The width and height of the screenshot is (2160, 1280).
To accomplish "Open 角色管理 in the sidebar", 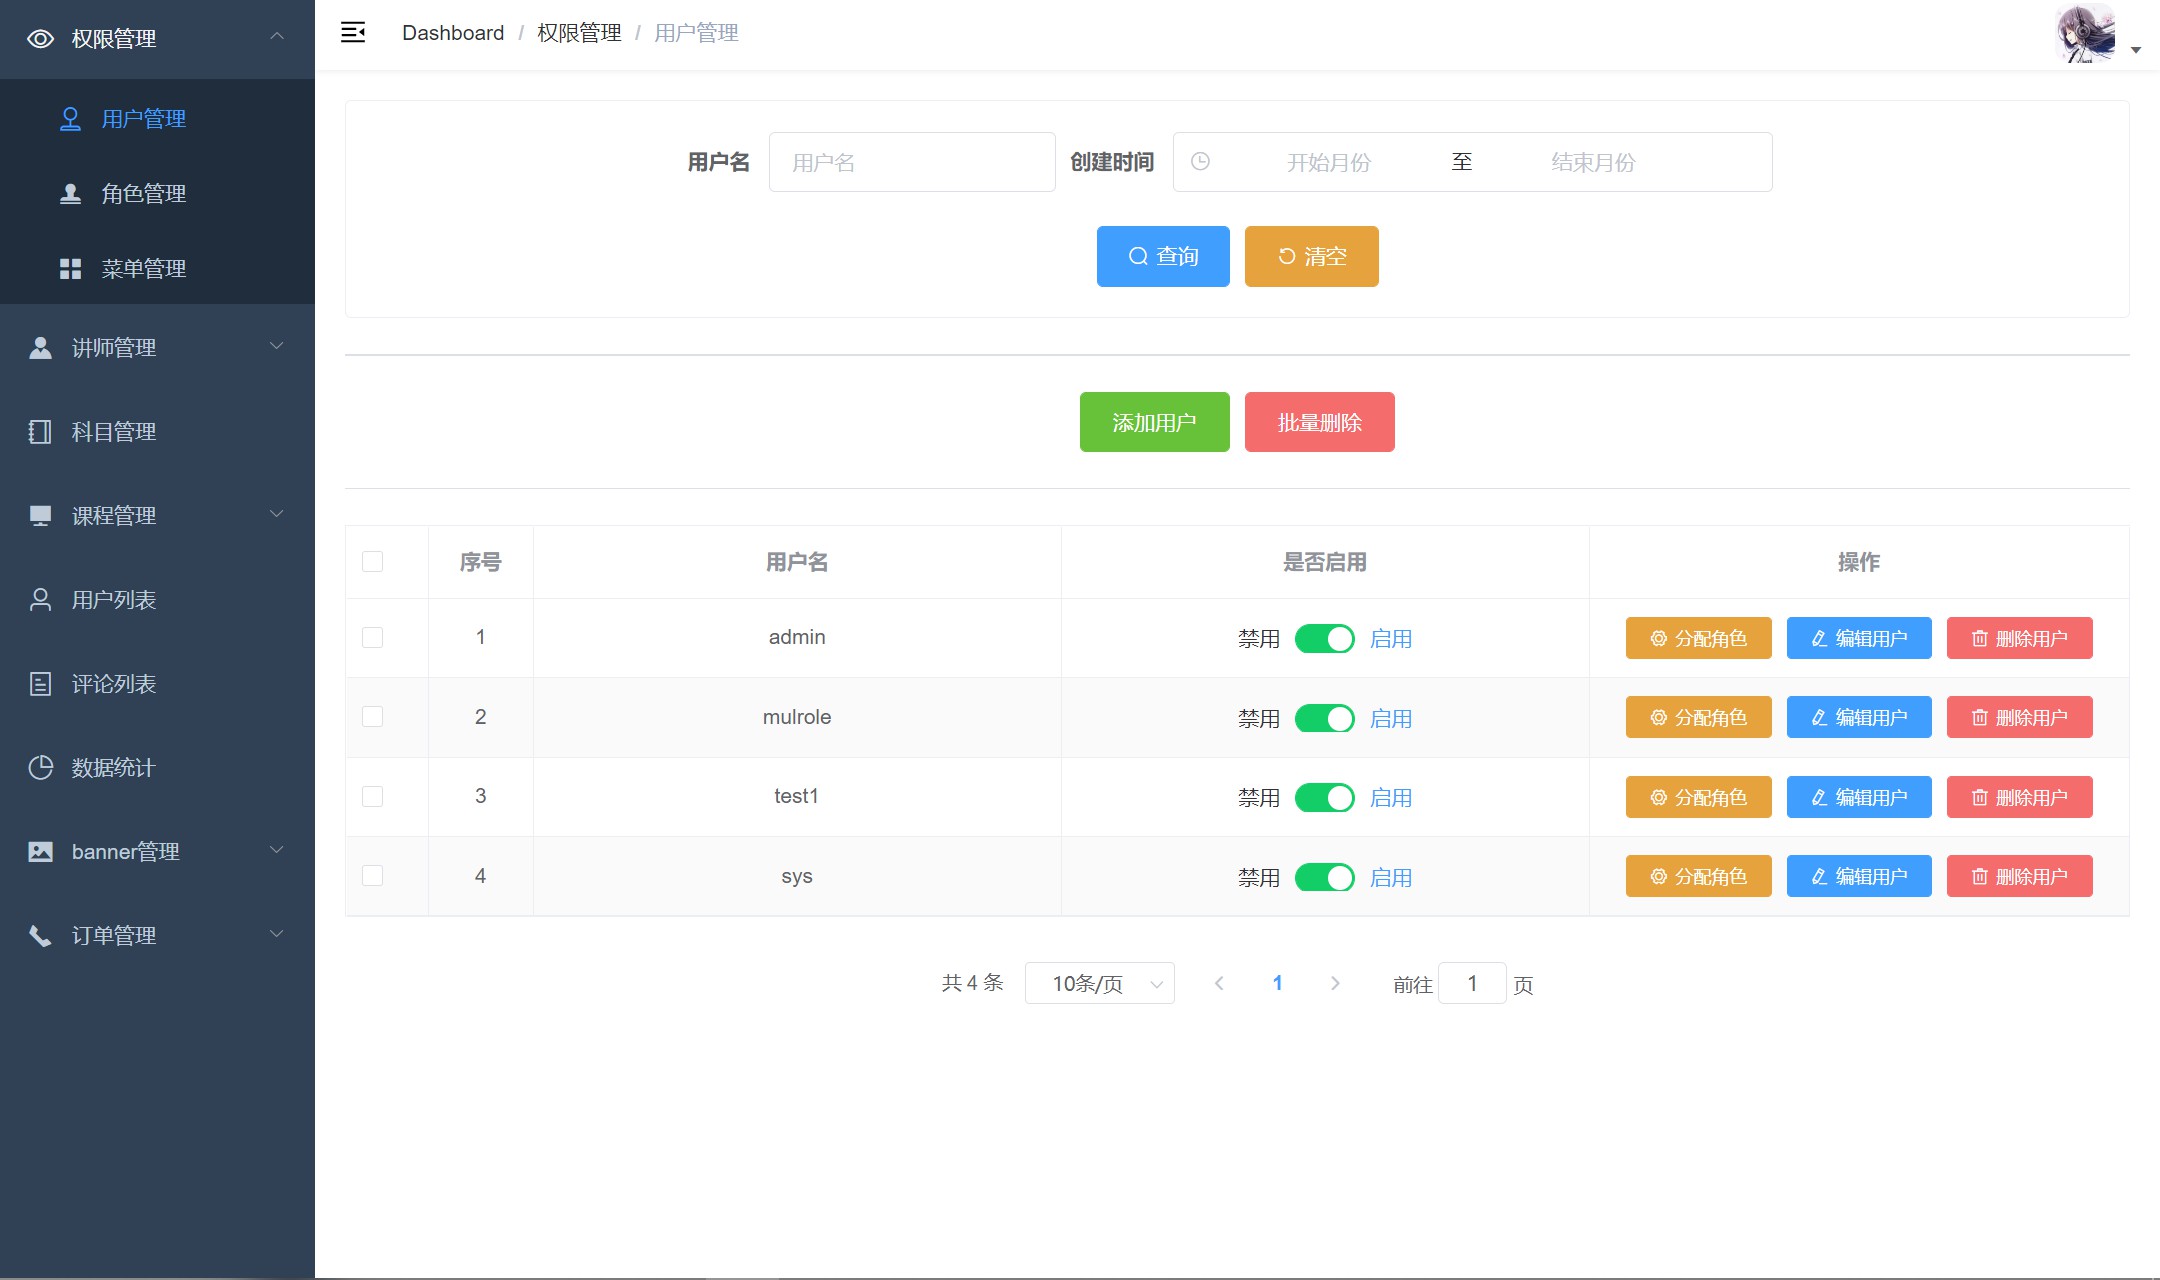I will tap(143, 194).
